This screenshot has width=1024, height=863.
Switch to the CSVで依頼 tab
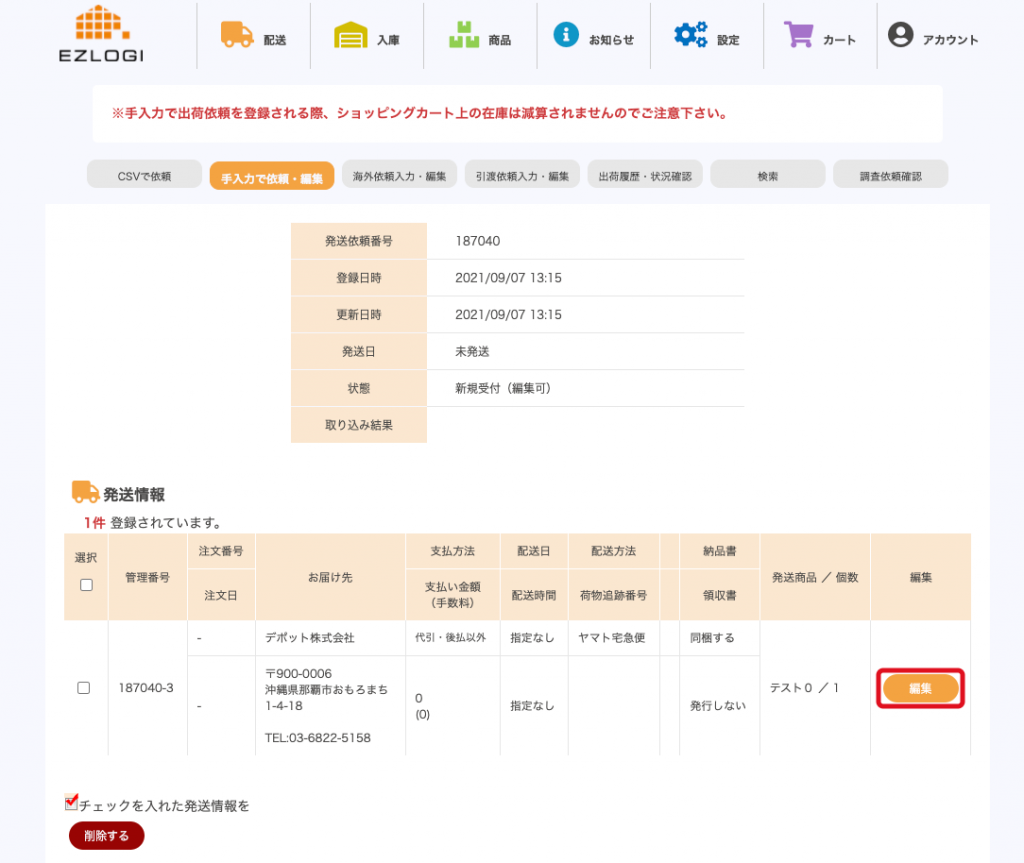(x=144, y=176)
